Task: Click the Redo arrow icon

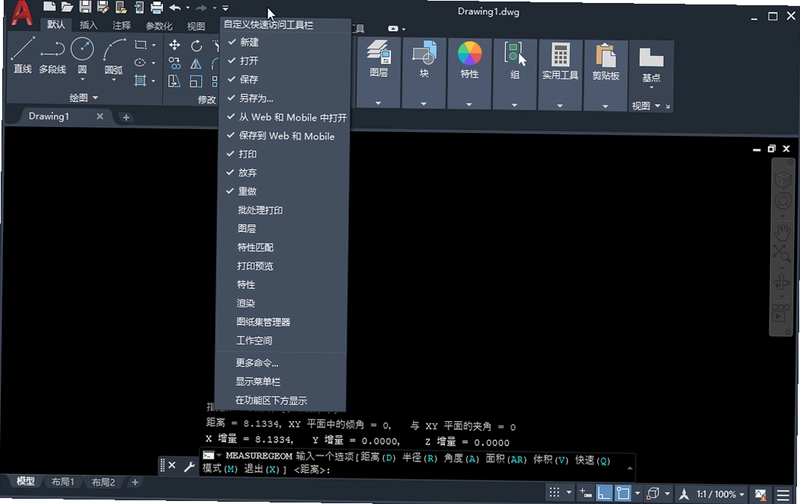Action: (x=202, y=8)
